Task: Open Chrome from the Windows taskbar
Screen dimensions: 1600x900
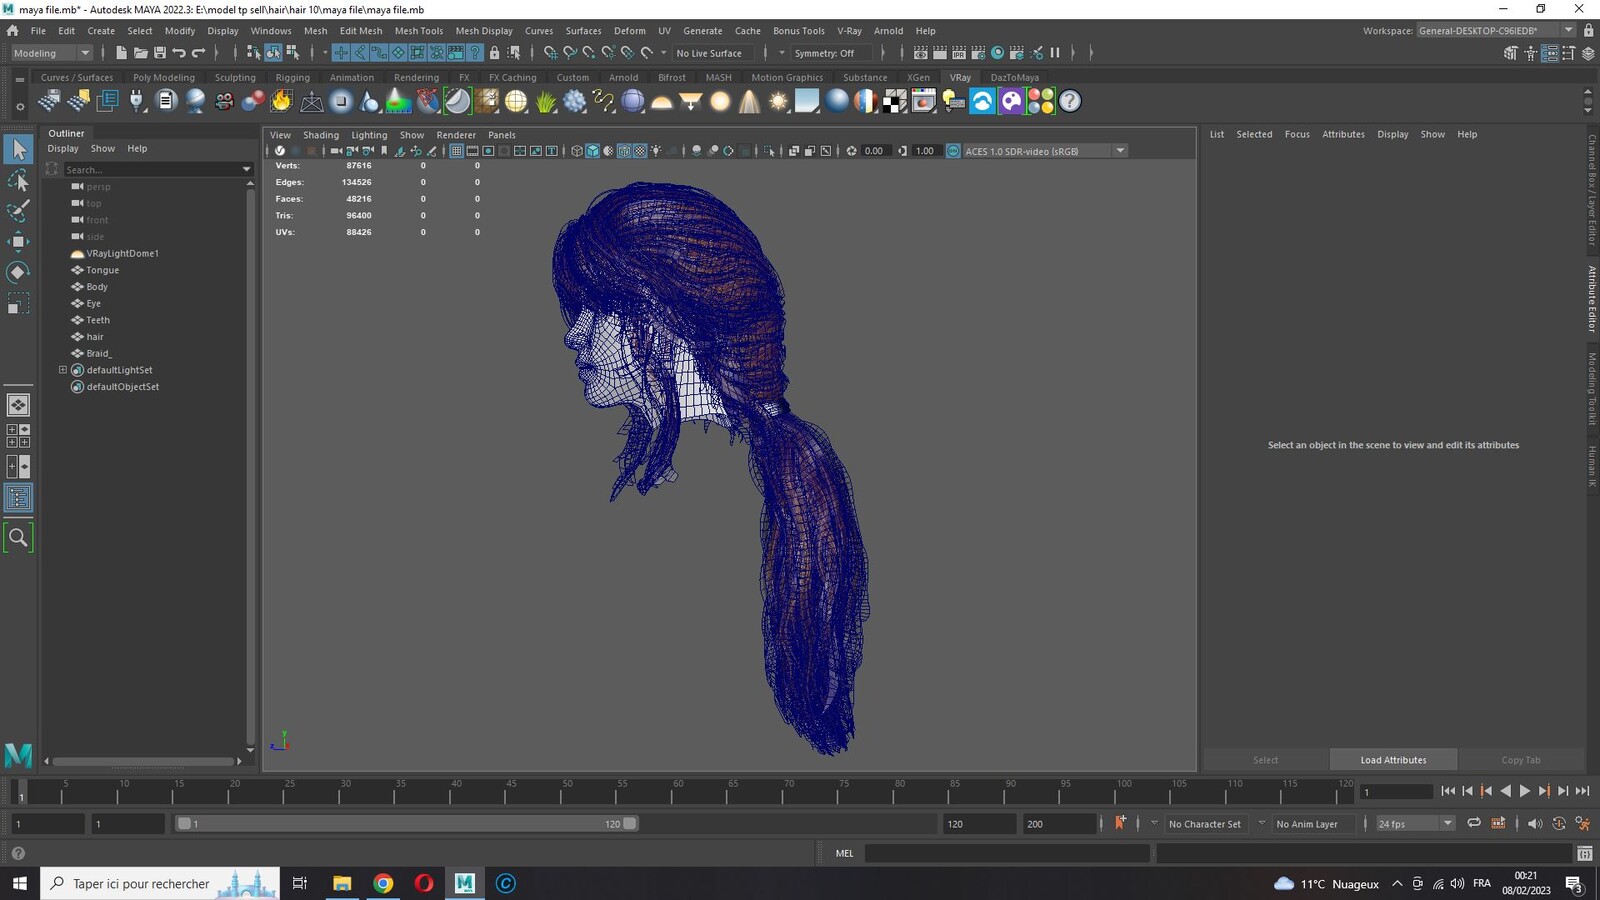Action: click(x=383, y=883)
